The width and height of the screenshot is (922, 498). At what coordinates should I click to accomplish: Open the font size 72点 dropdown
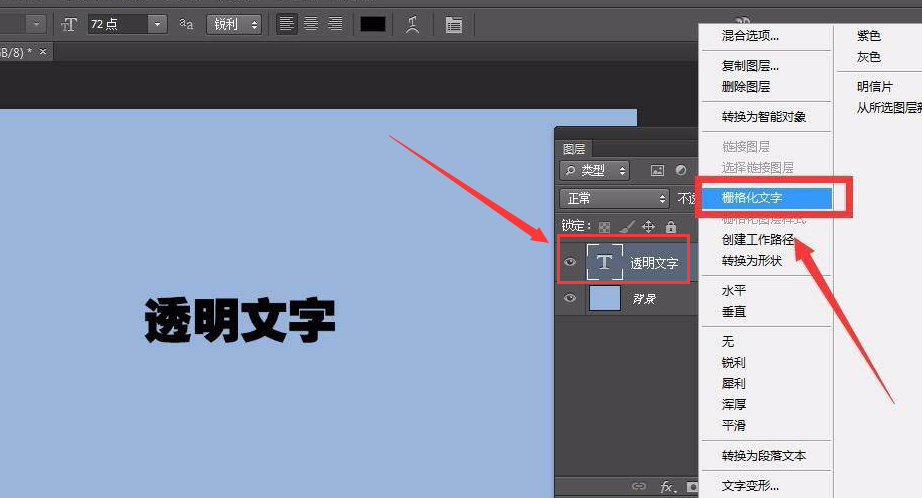pyautogui.click(x=157, y=24)
